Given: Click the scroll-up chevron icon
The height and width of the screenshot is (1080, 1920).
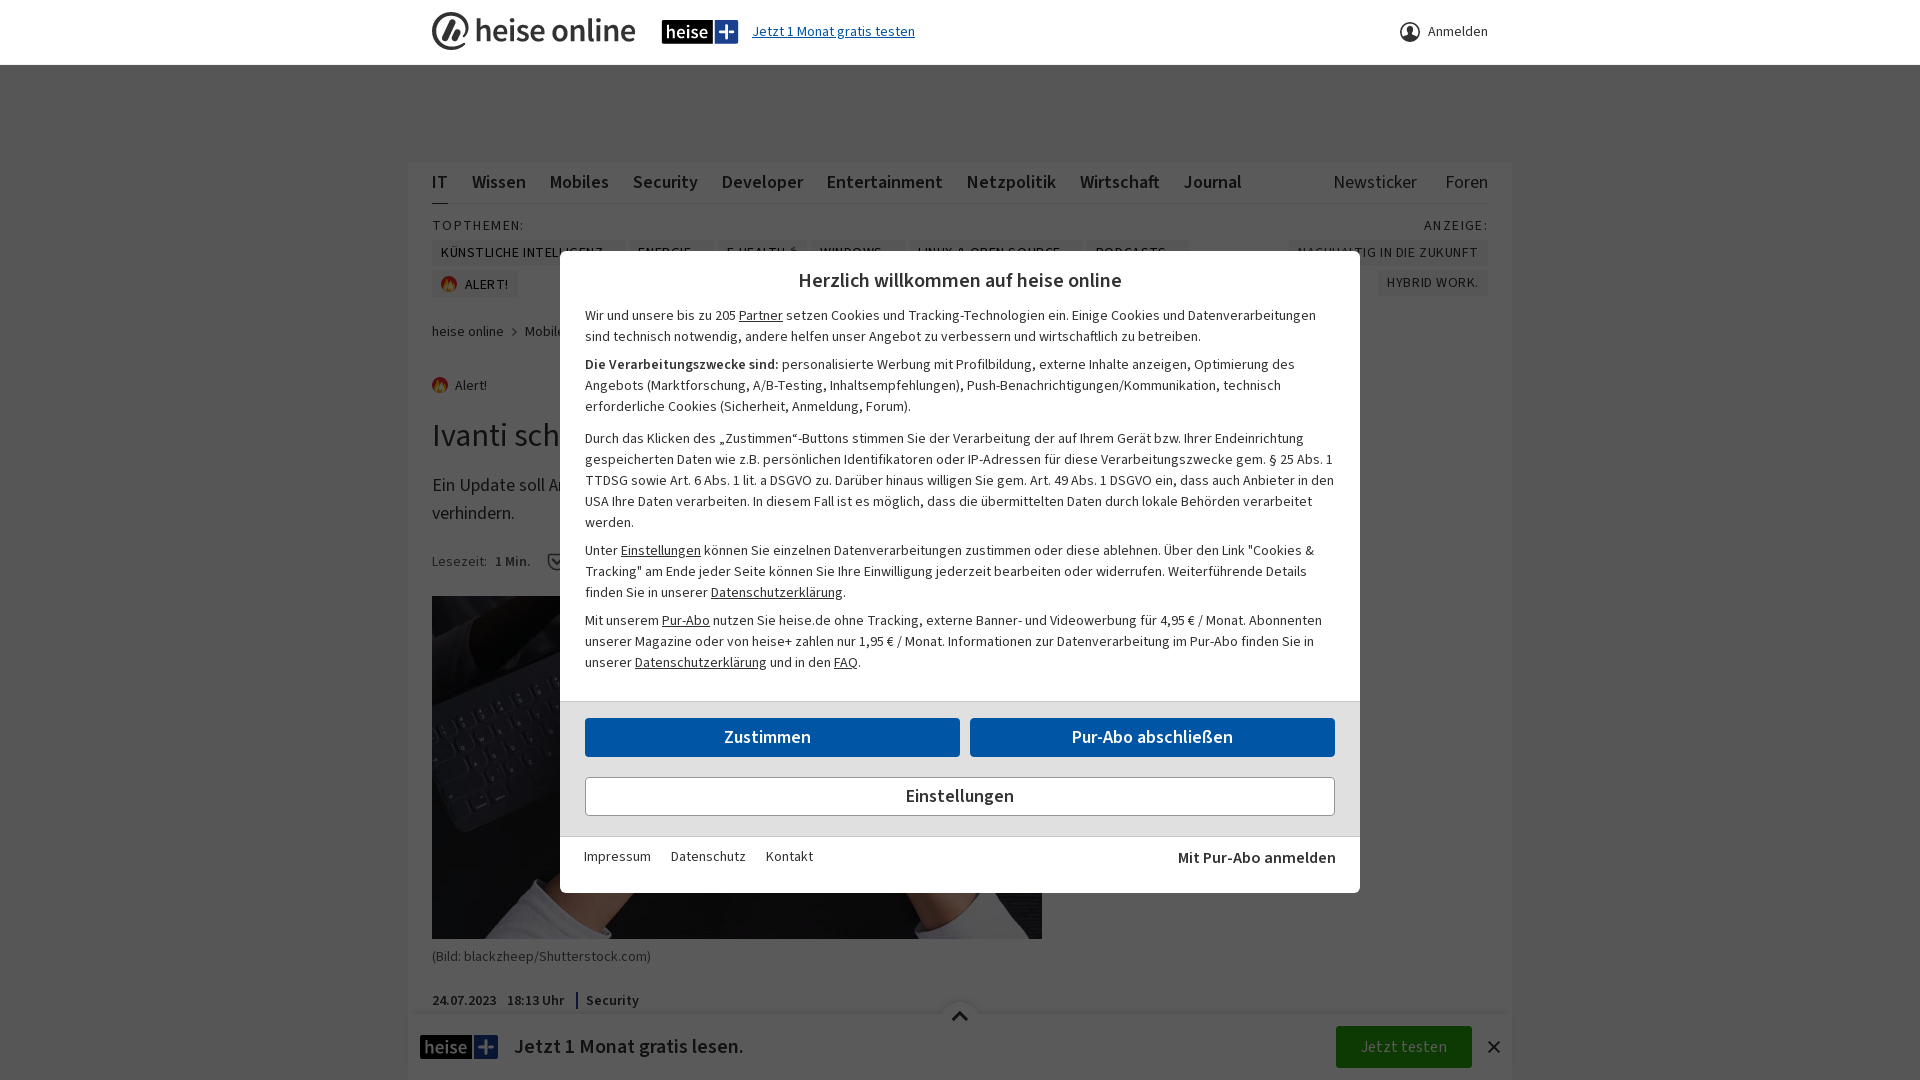Looking at the screenshot, I should click(x=960, y=1015).
